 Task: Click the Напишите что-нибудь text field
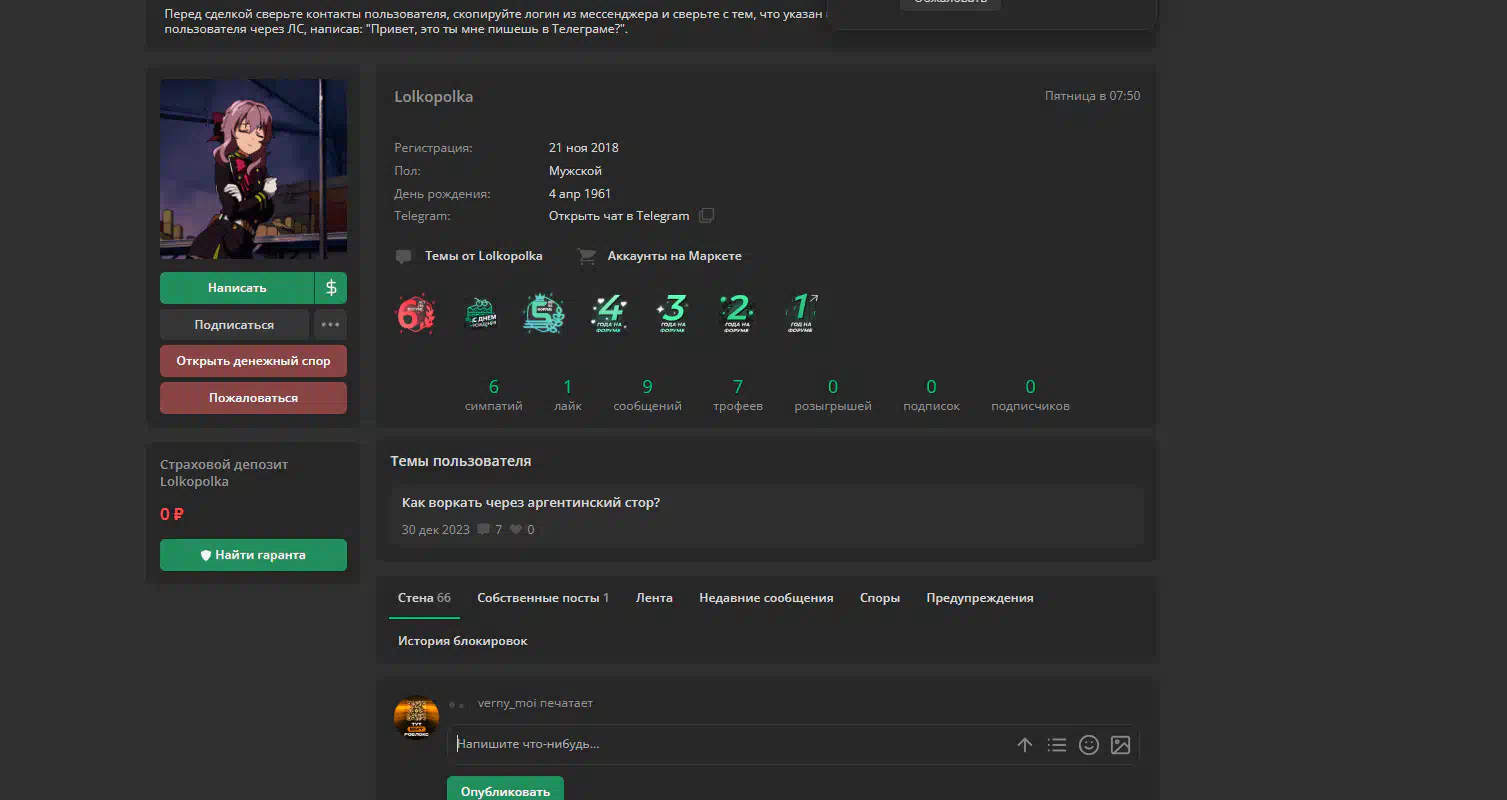coord(730,744)
